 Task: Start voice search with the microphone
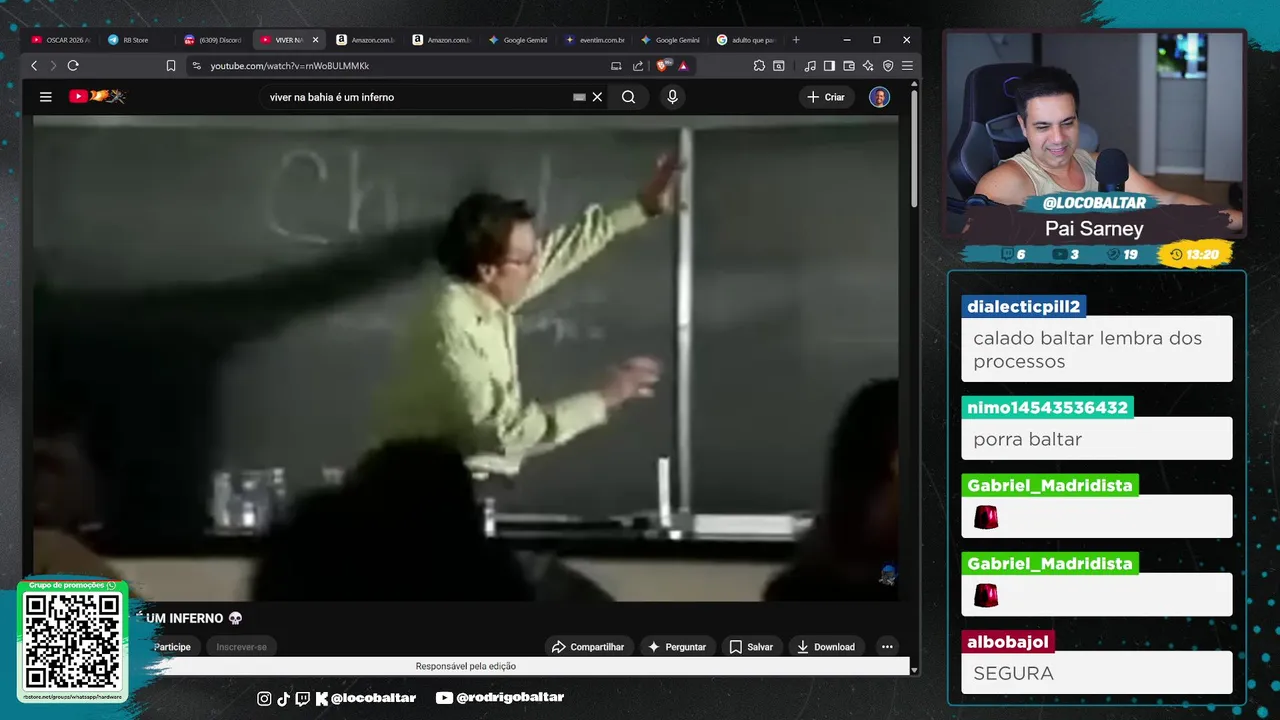[x=672, y=97]
